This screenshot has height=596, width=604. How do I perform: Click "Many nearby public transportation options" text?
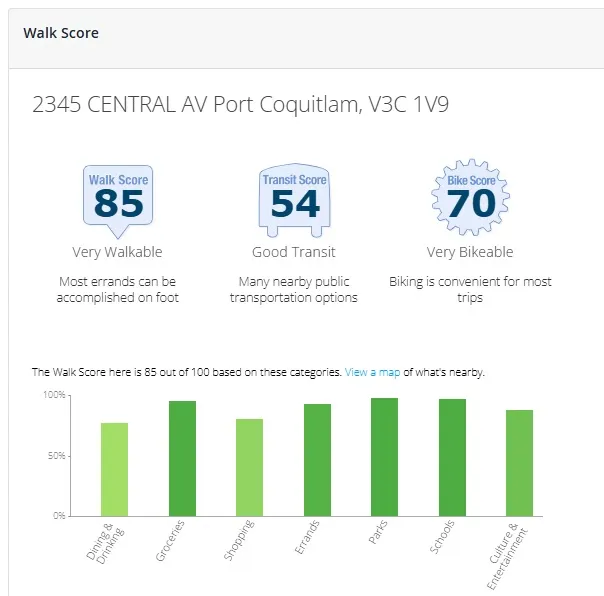pos(294,290)
